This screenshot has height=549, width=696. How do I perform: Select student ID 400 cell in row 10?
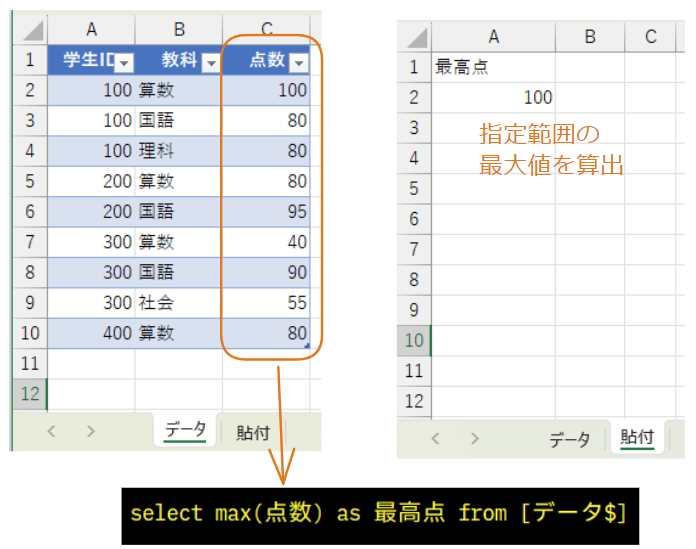91,333
